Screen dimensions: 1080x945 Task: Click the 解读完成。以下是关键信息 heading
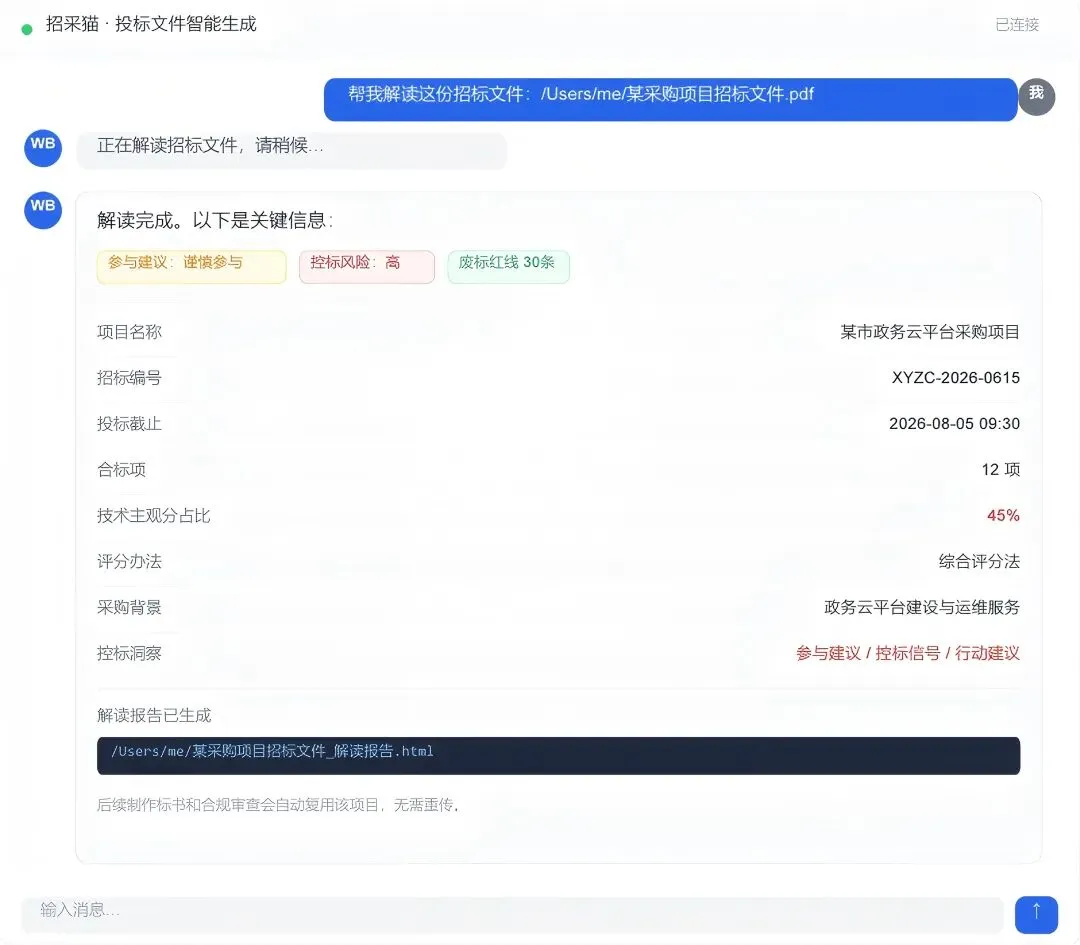[215, 220]
